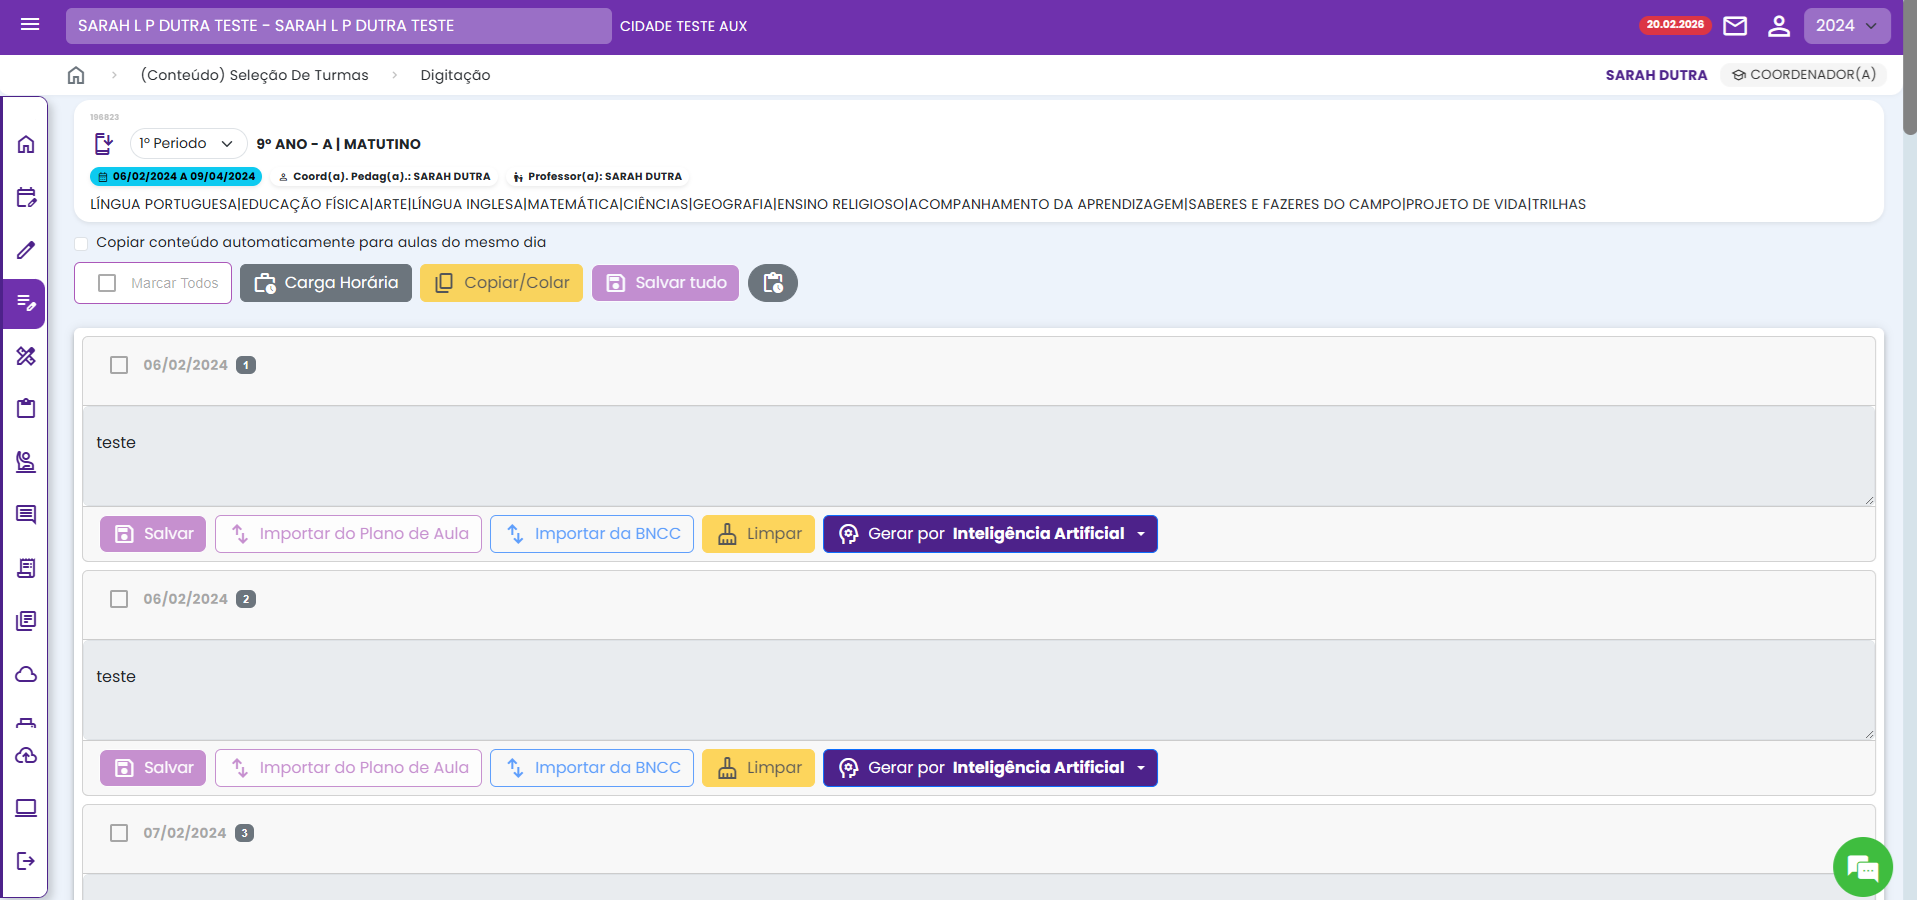Expand first Gerar por Inteligência Artificial dropdown
Image resolution: width=1917 pixels, height=900 pixels.
pos(1141,534)
